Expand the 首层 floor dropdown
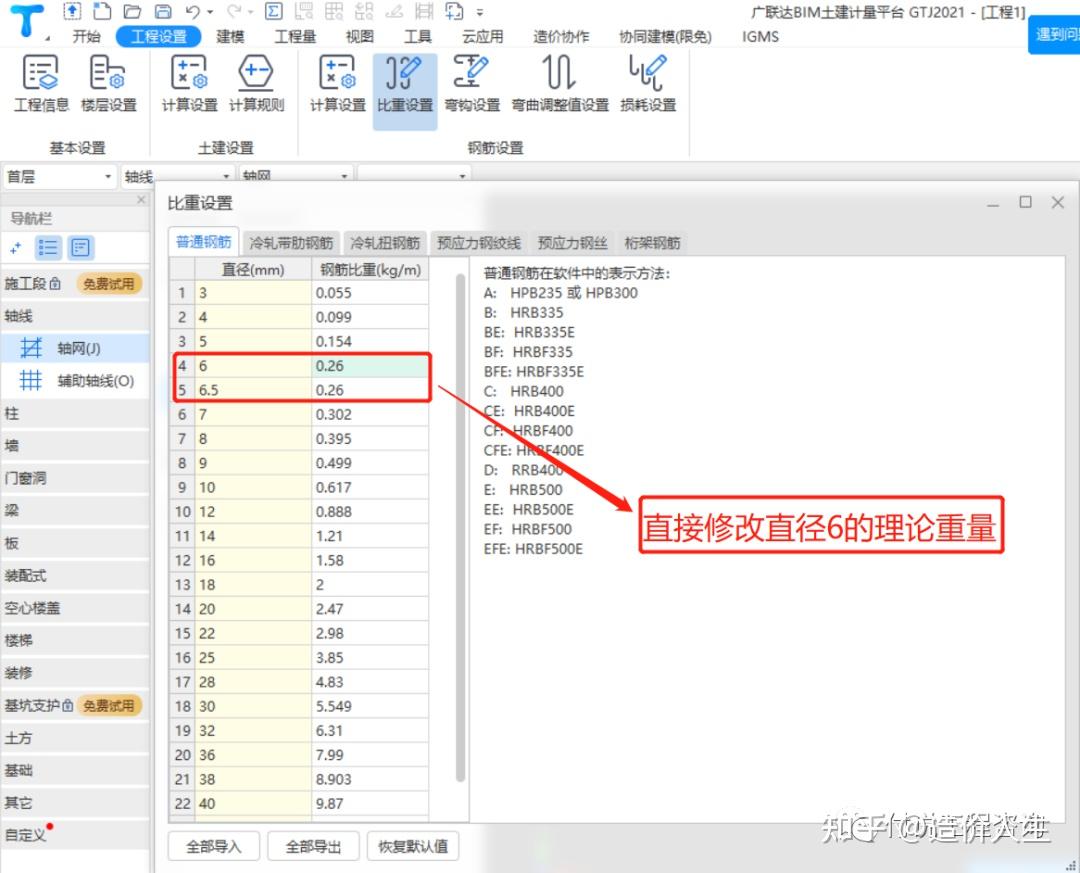Screen dimensions: 1080x873 [x=59, y=177]
